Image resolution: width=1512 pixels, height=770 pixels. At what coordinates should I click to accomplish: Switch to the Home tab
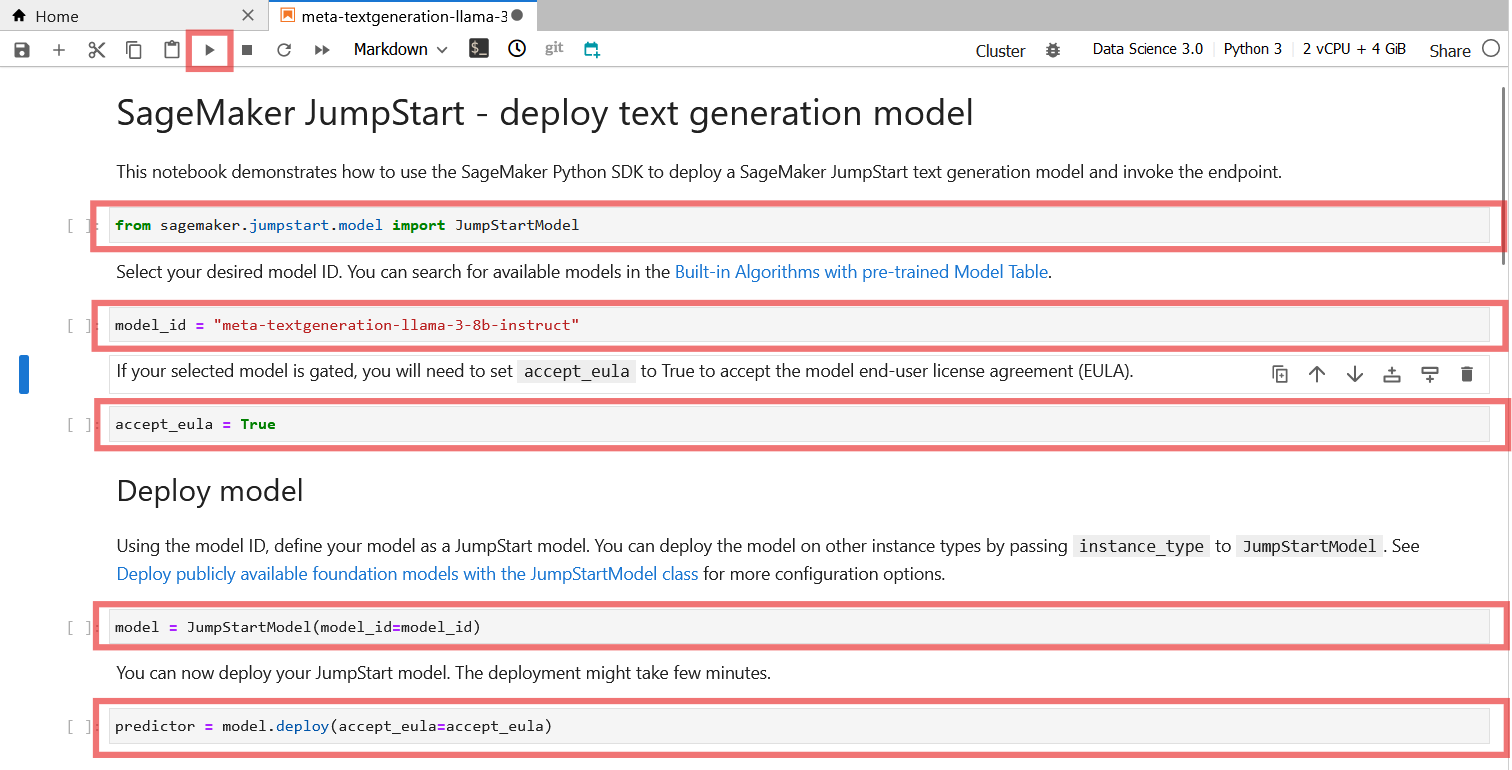point(57,16)
